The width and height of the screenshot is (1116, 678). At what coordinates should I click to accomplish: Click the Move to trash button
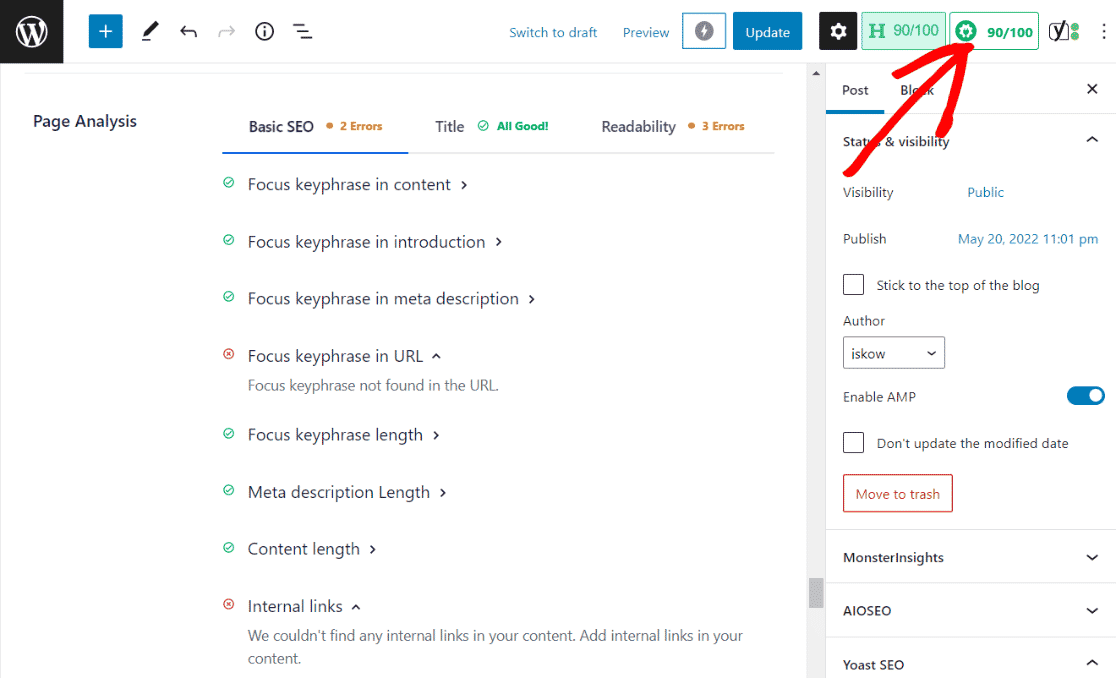coord(897,494)
